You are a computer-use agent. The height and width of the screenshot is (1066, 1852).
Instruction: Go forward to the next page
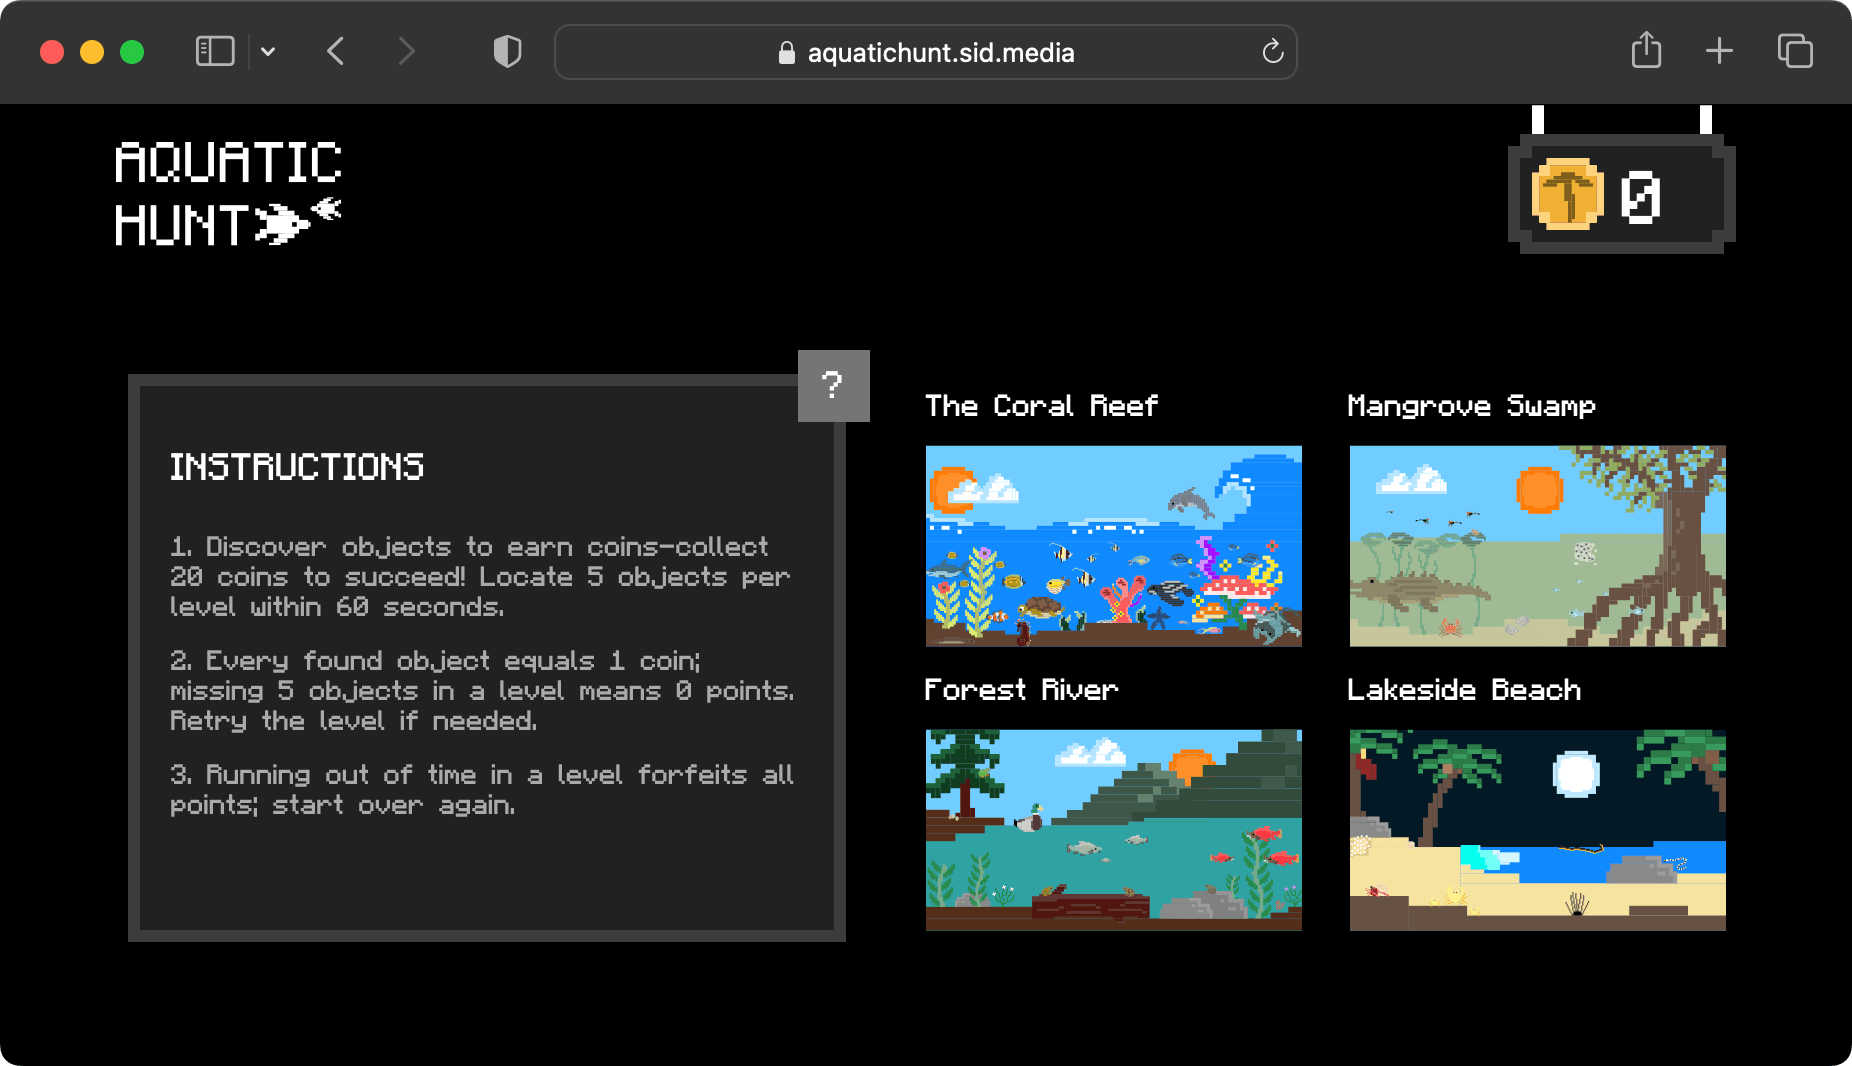405,51
